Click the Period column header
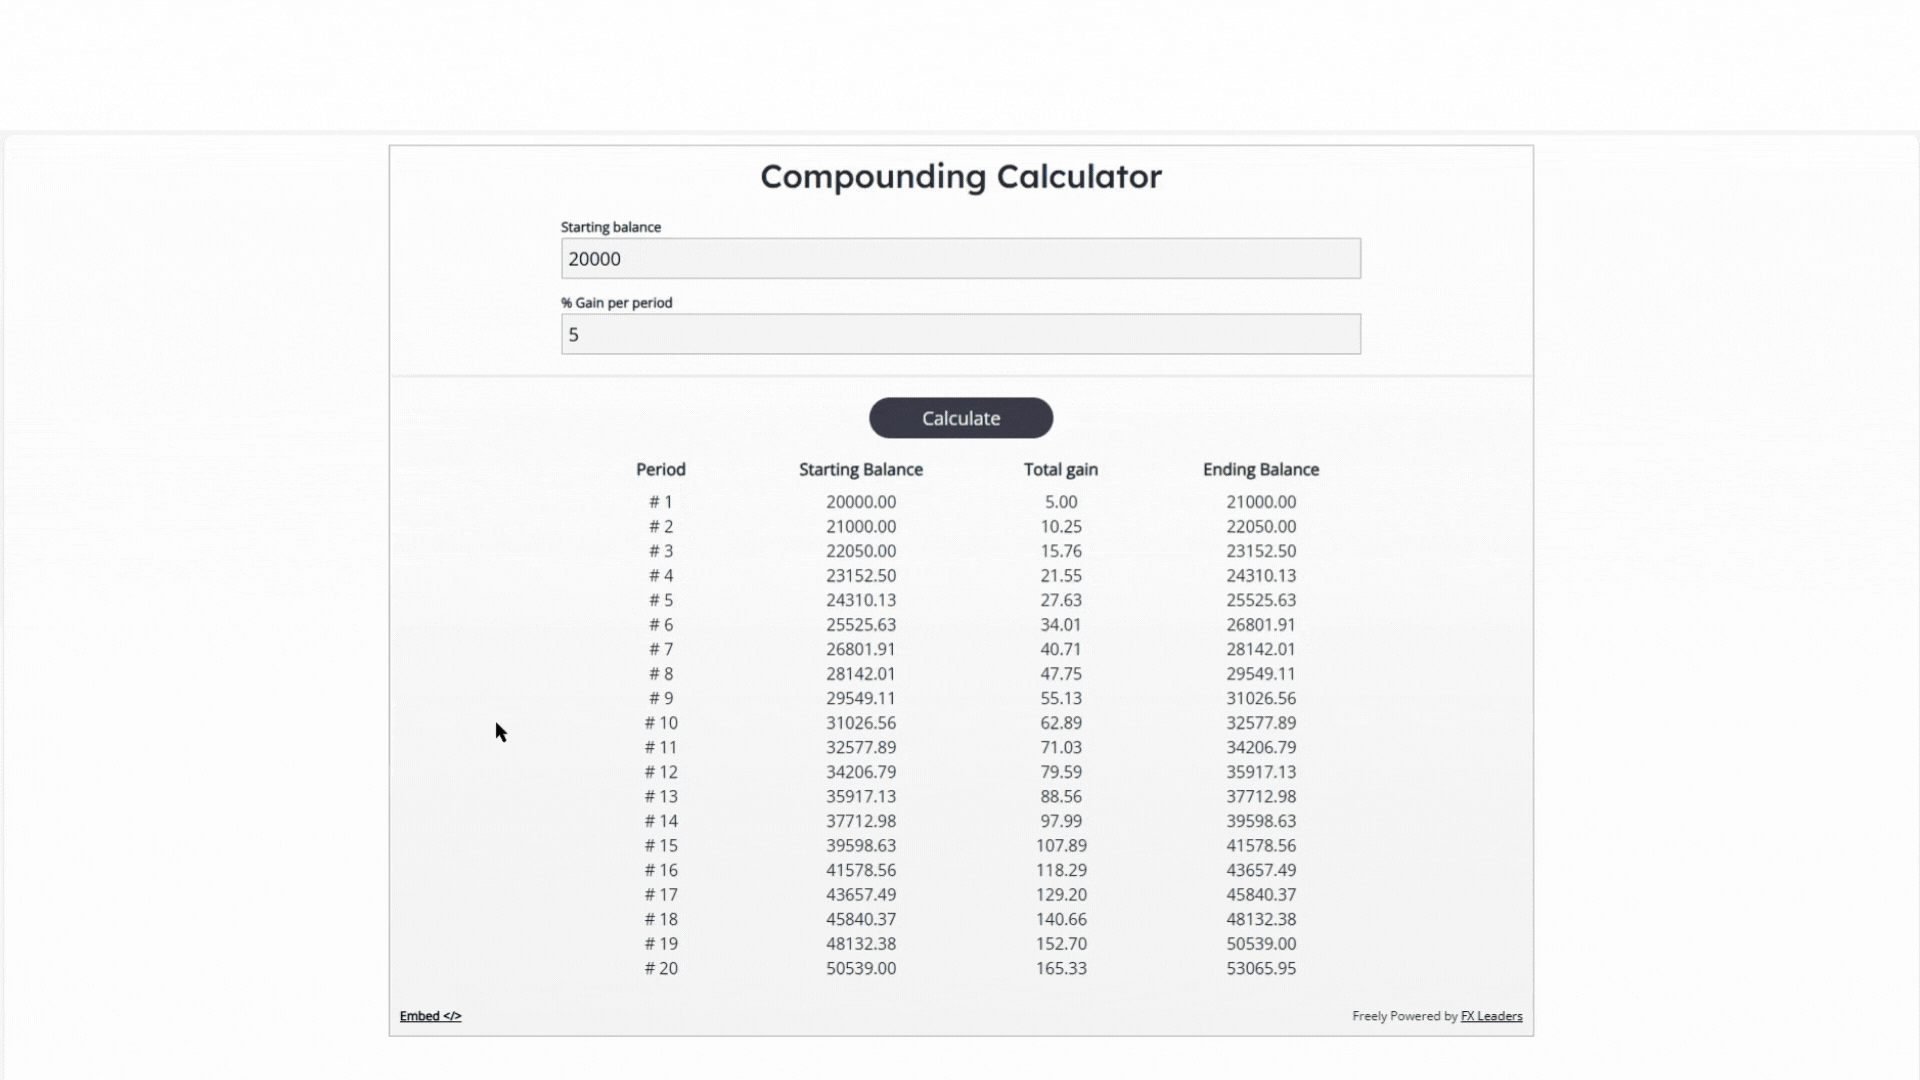The width and height of the screenshot is (1920, 1080). [x=660, y=469]
